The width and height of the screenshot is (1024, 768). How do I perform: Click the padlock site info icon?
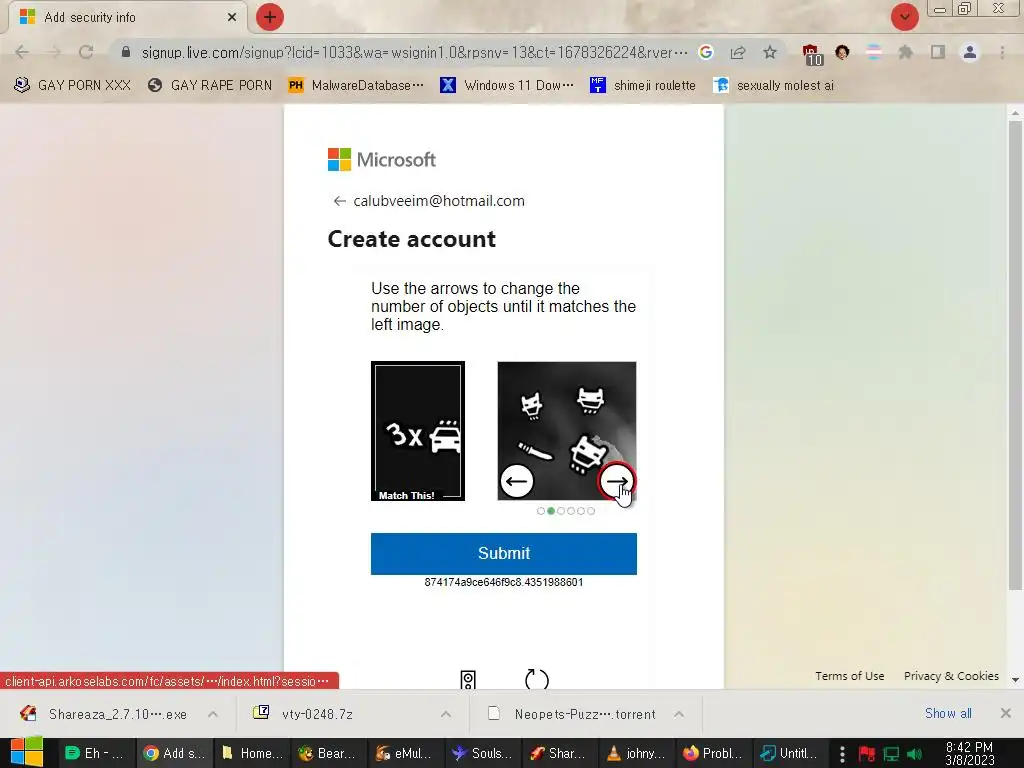125,52
